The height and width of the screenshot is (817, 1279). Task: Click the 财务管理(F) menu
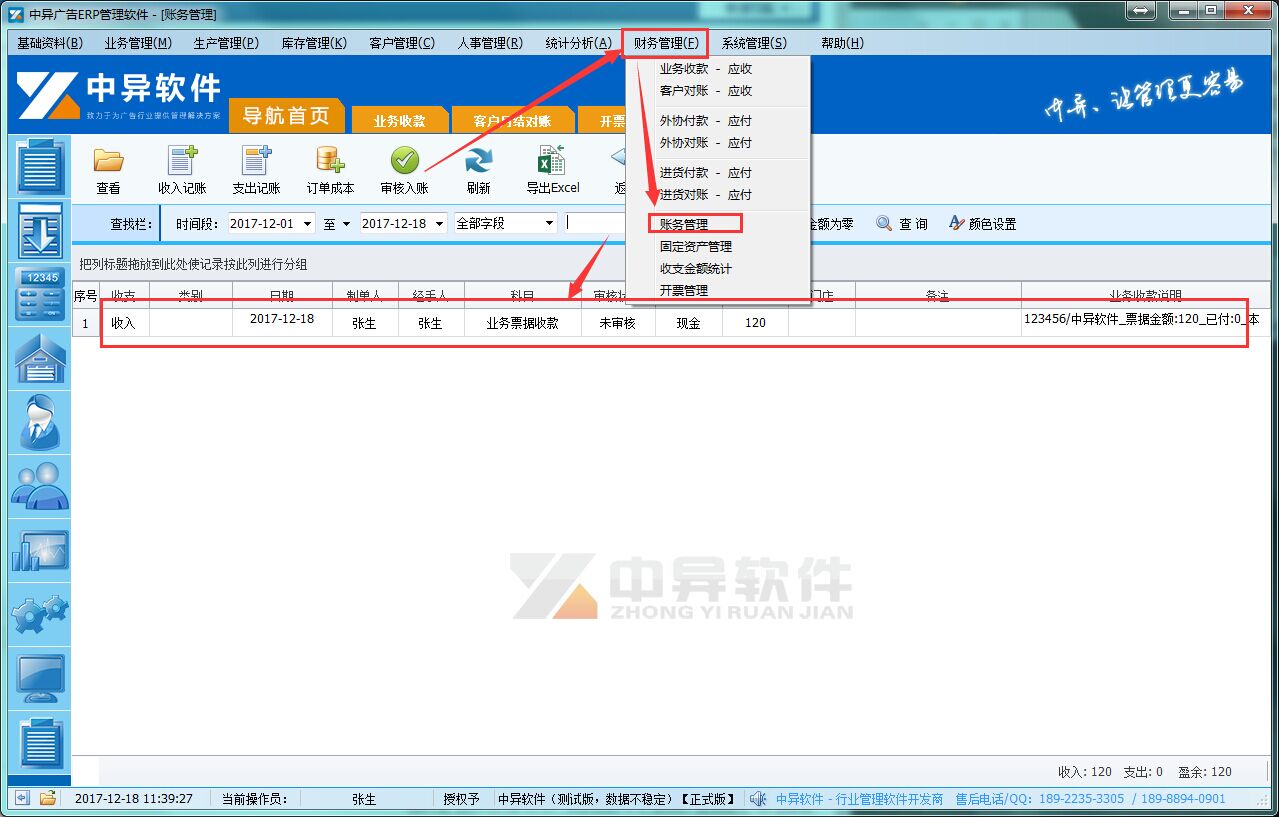click(666, 43)
